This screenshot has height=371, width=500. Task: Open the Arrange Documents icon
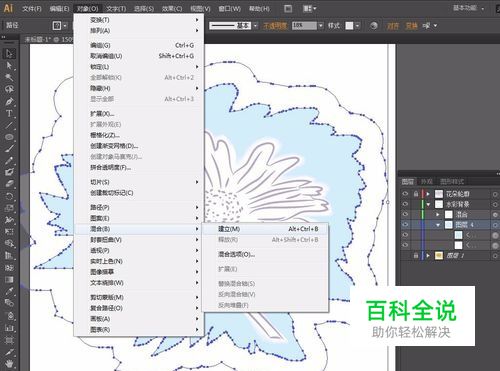coord(309,9)
